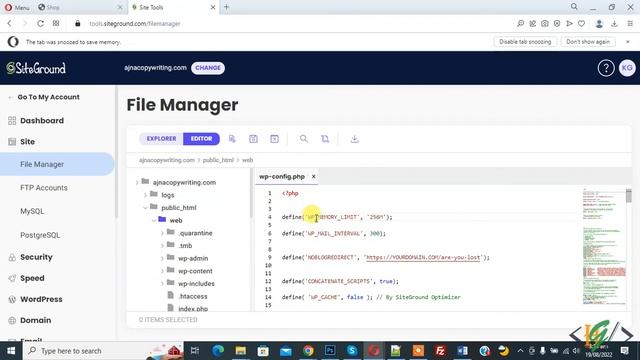Open the WordPress section in sidebar
This screenshot has width=640, height=360.
tap(41, 299)
